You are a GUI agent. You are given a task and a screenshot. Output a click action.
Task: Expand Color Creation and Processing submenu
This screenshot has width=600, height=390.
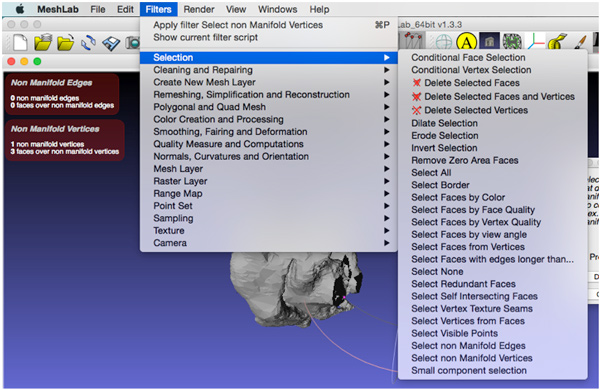269,119
